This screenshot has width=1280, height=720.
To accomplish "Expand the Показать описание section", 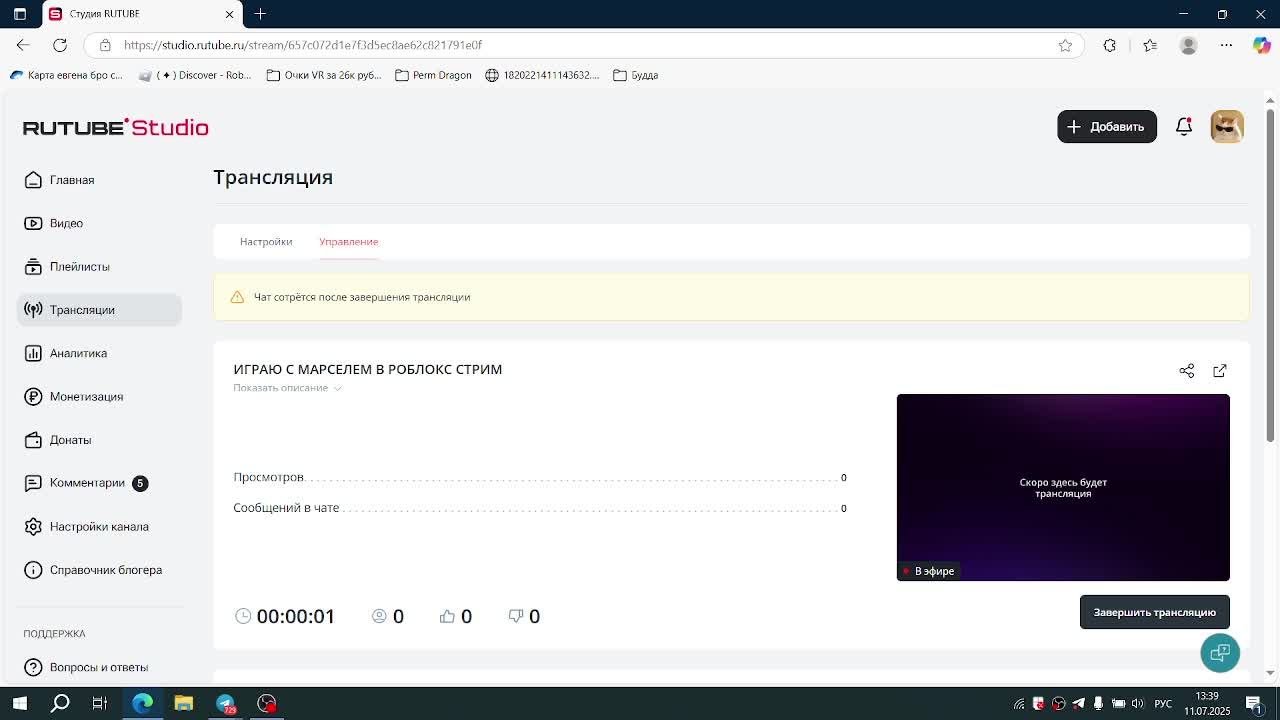I will [287, 388].
